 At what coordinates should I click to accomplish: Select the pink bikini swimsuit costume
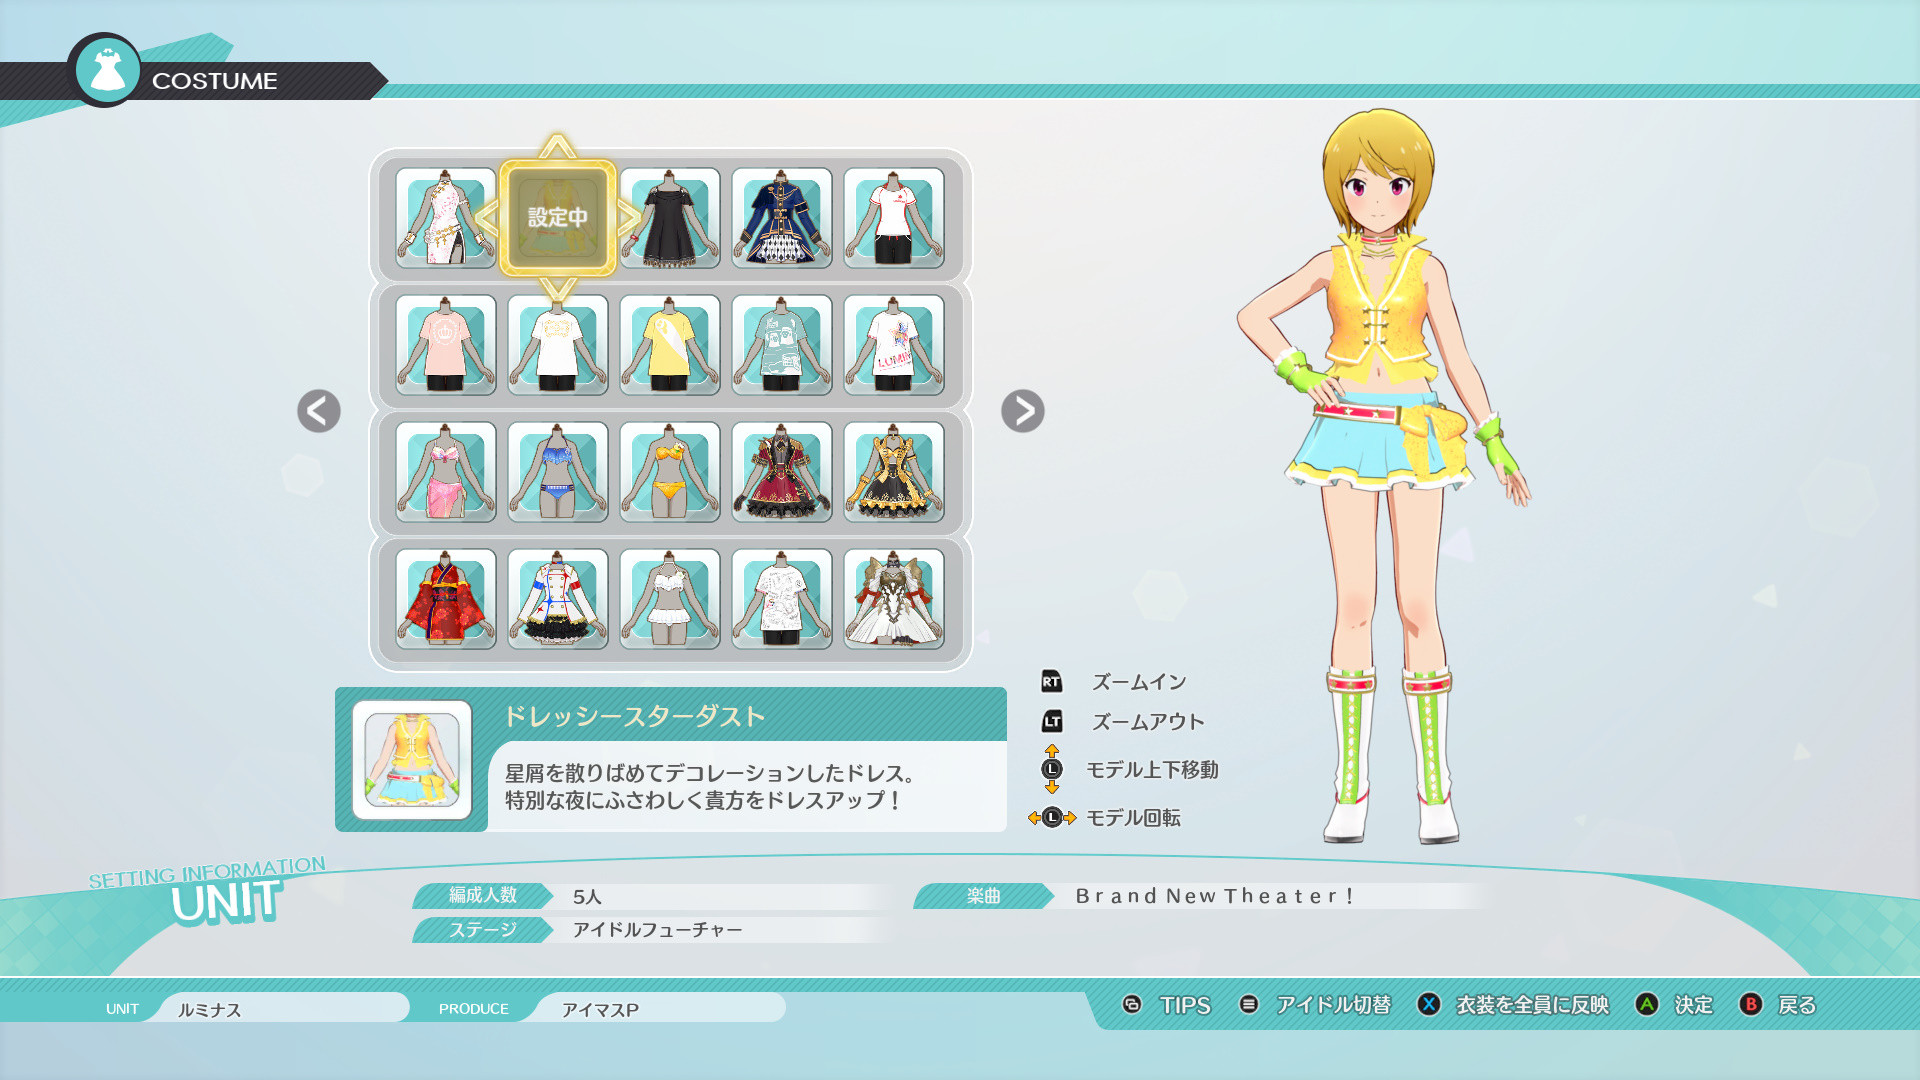[x=445, y=473]
